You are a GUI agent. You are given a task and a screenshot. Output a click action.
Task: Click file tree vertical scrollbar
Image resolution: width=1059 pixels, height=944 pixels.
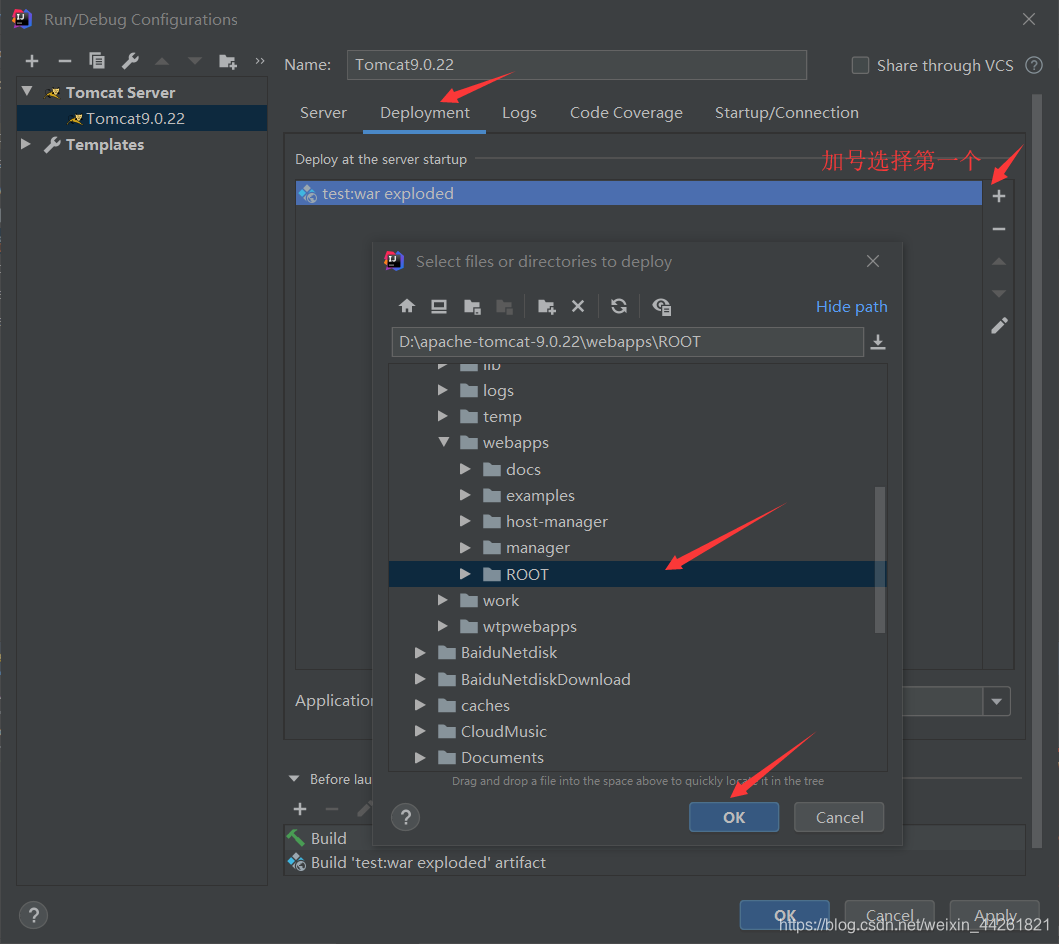point(879,560)
